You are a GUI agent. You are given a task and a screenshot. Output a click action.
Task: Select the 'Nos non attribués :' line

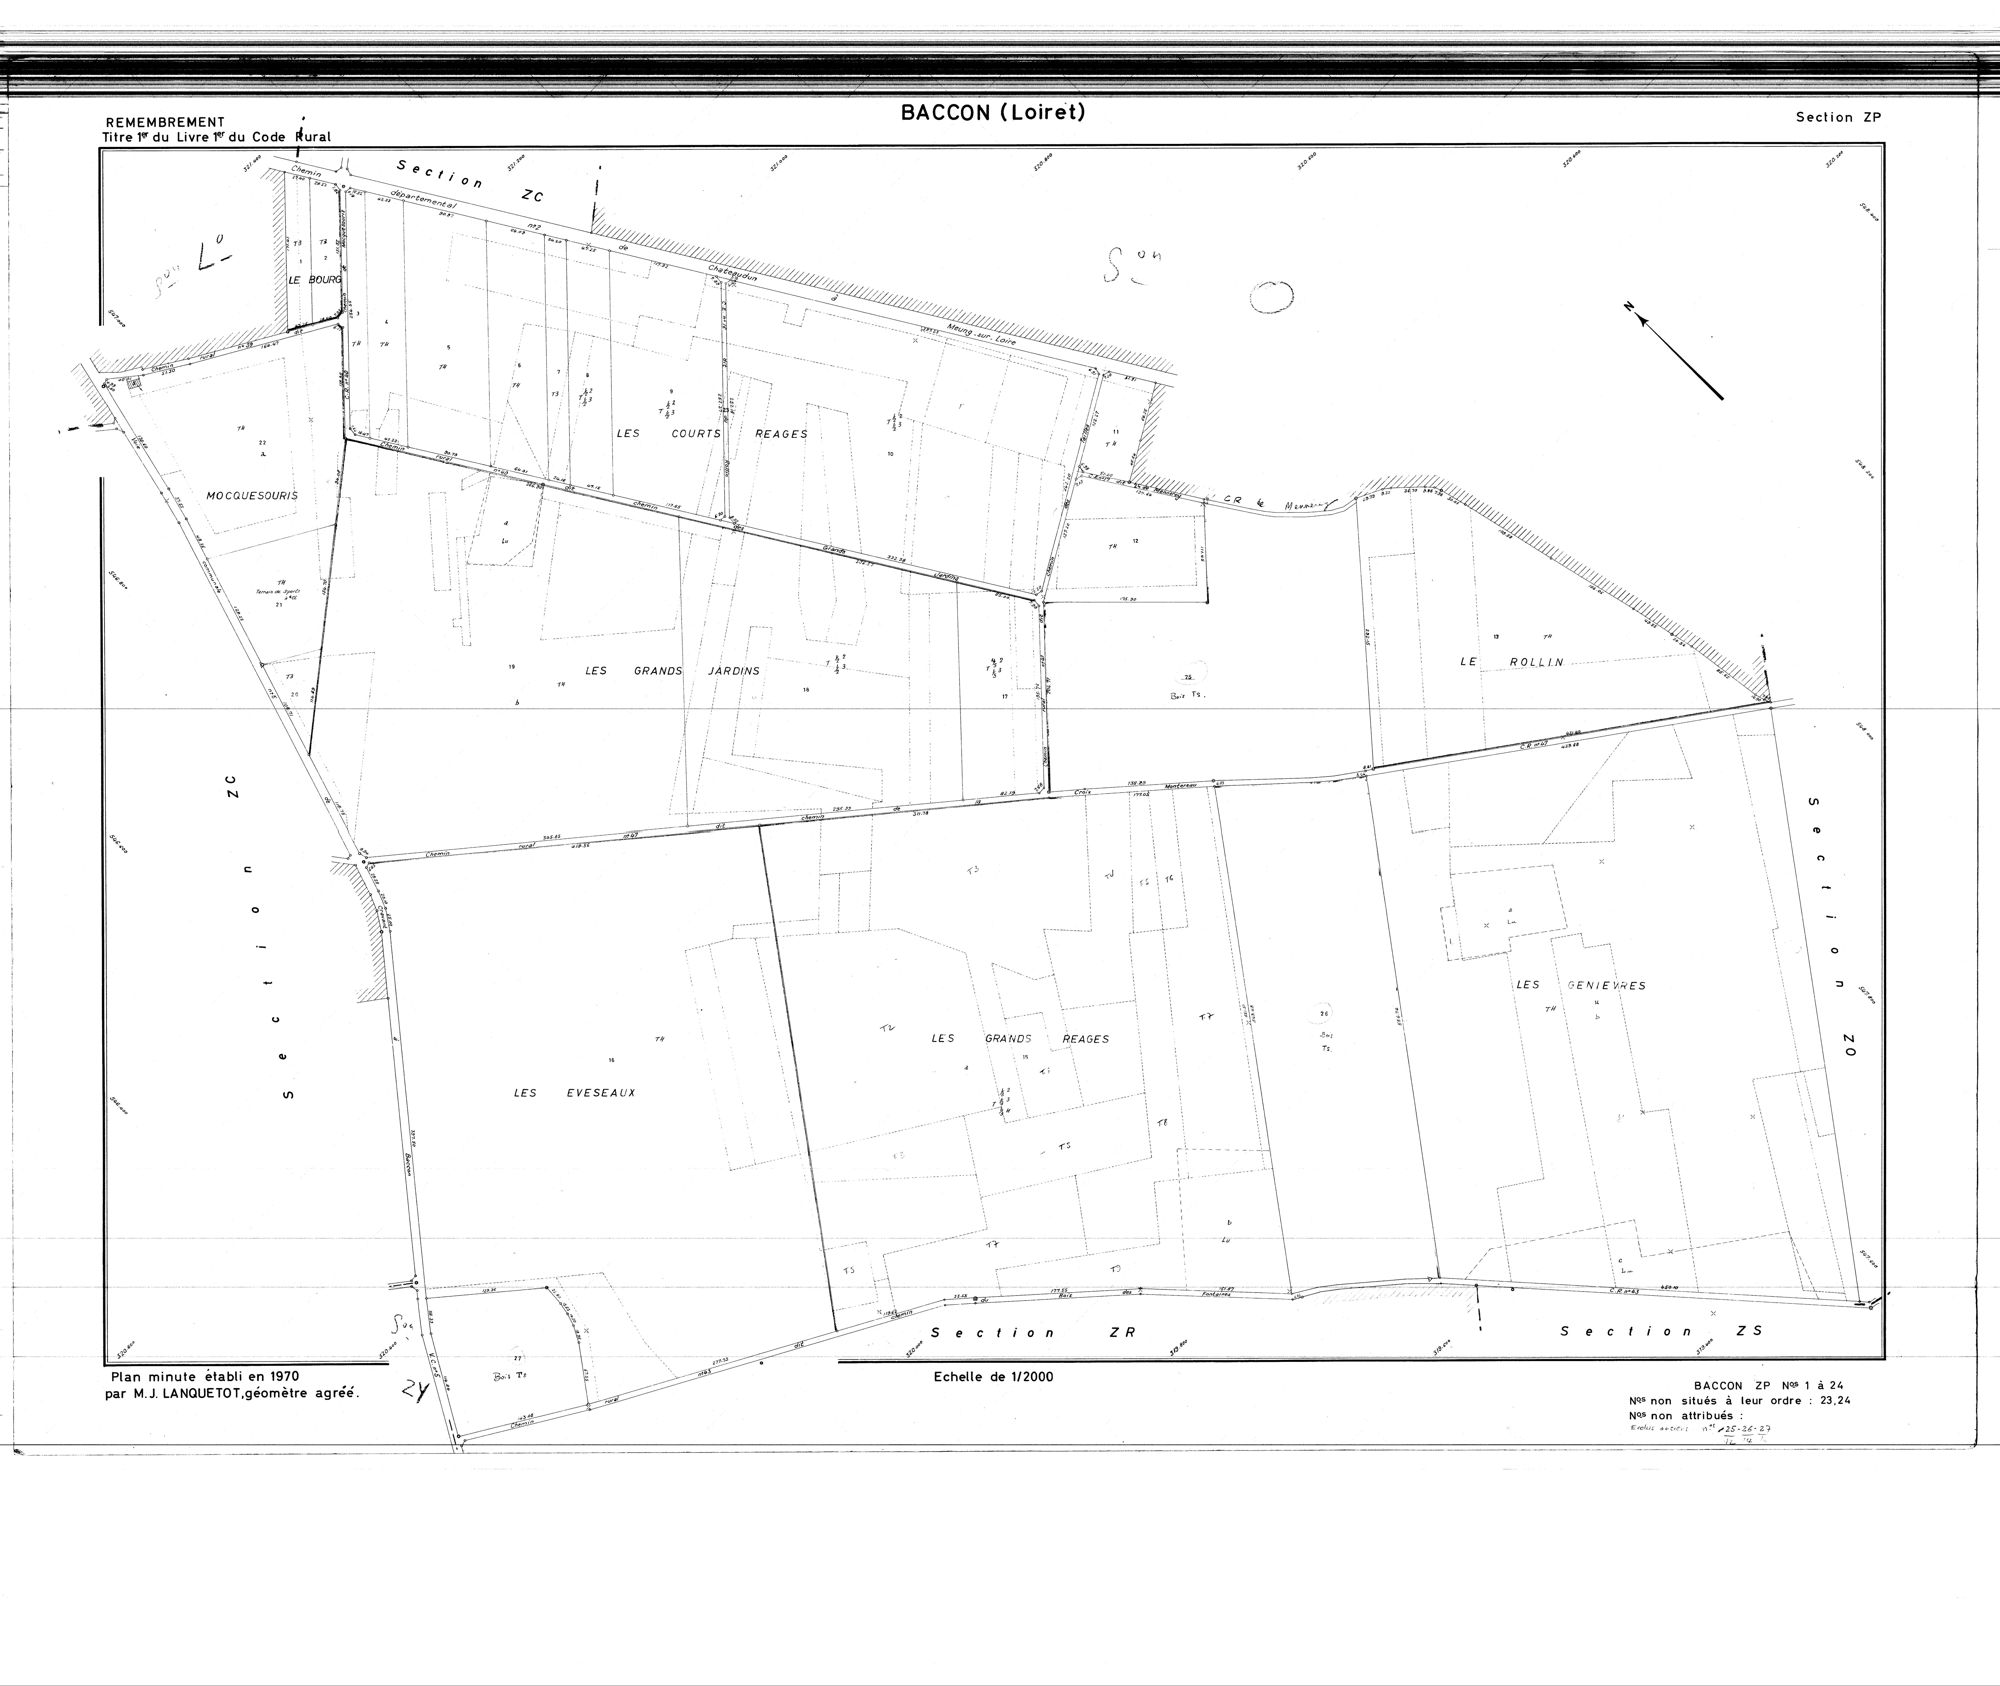point(1685,1416)
